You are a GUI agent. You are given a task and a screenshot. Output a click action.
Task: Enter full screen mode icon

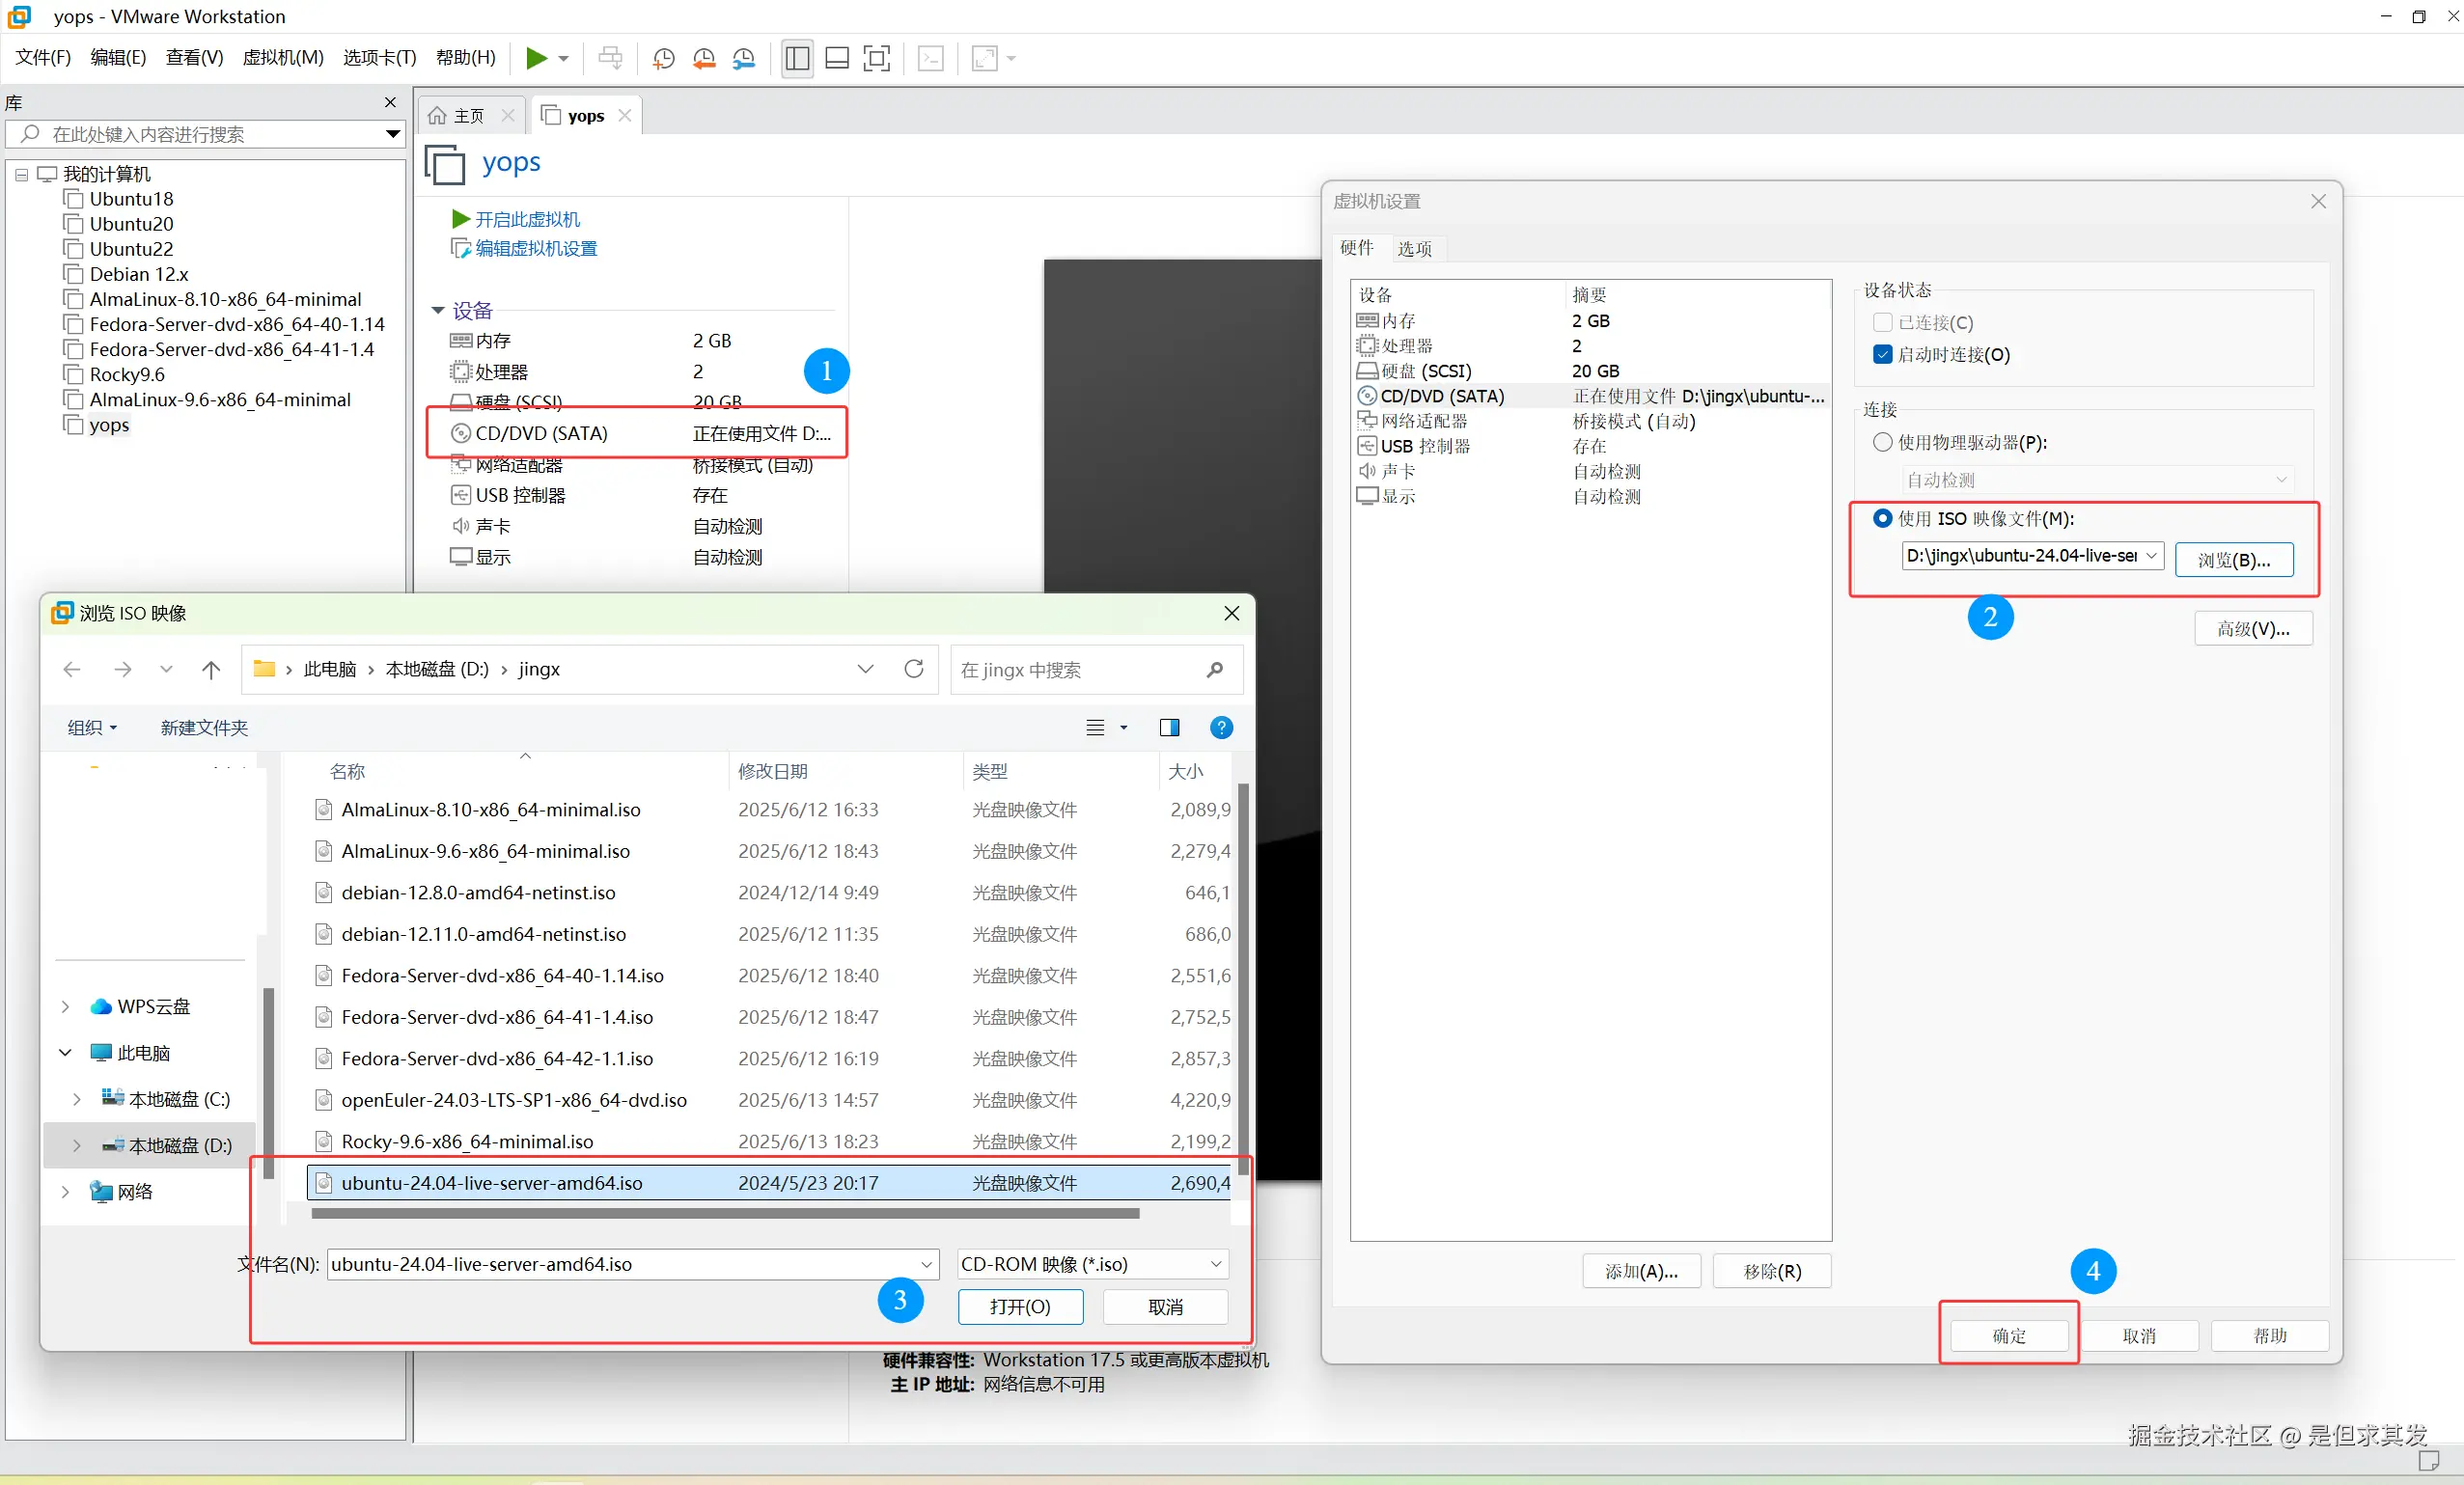pyautogui.click(x=876, y=58)
